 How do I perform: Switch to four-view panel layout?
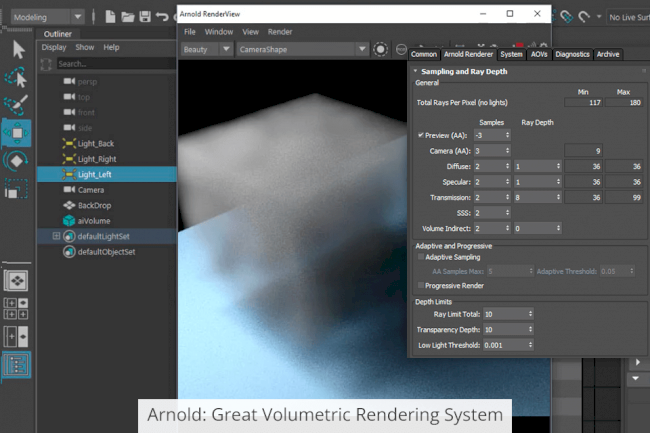click(16, 308)
